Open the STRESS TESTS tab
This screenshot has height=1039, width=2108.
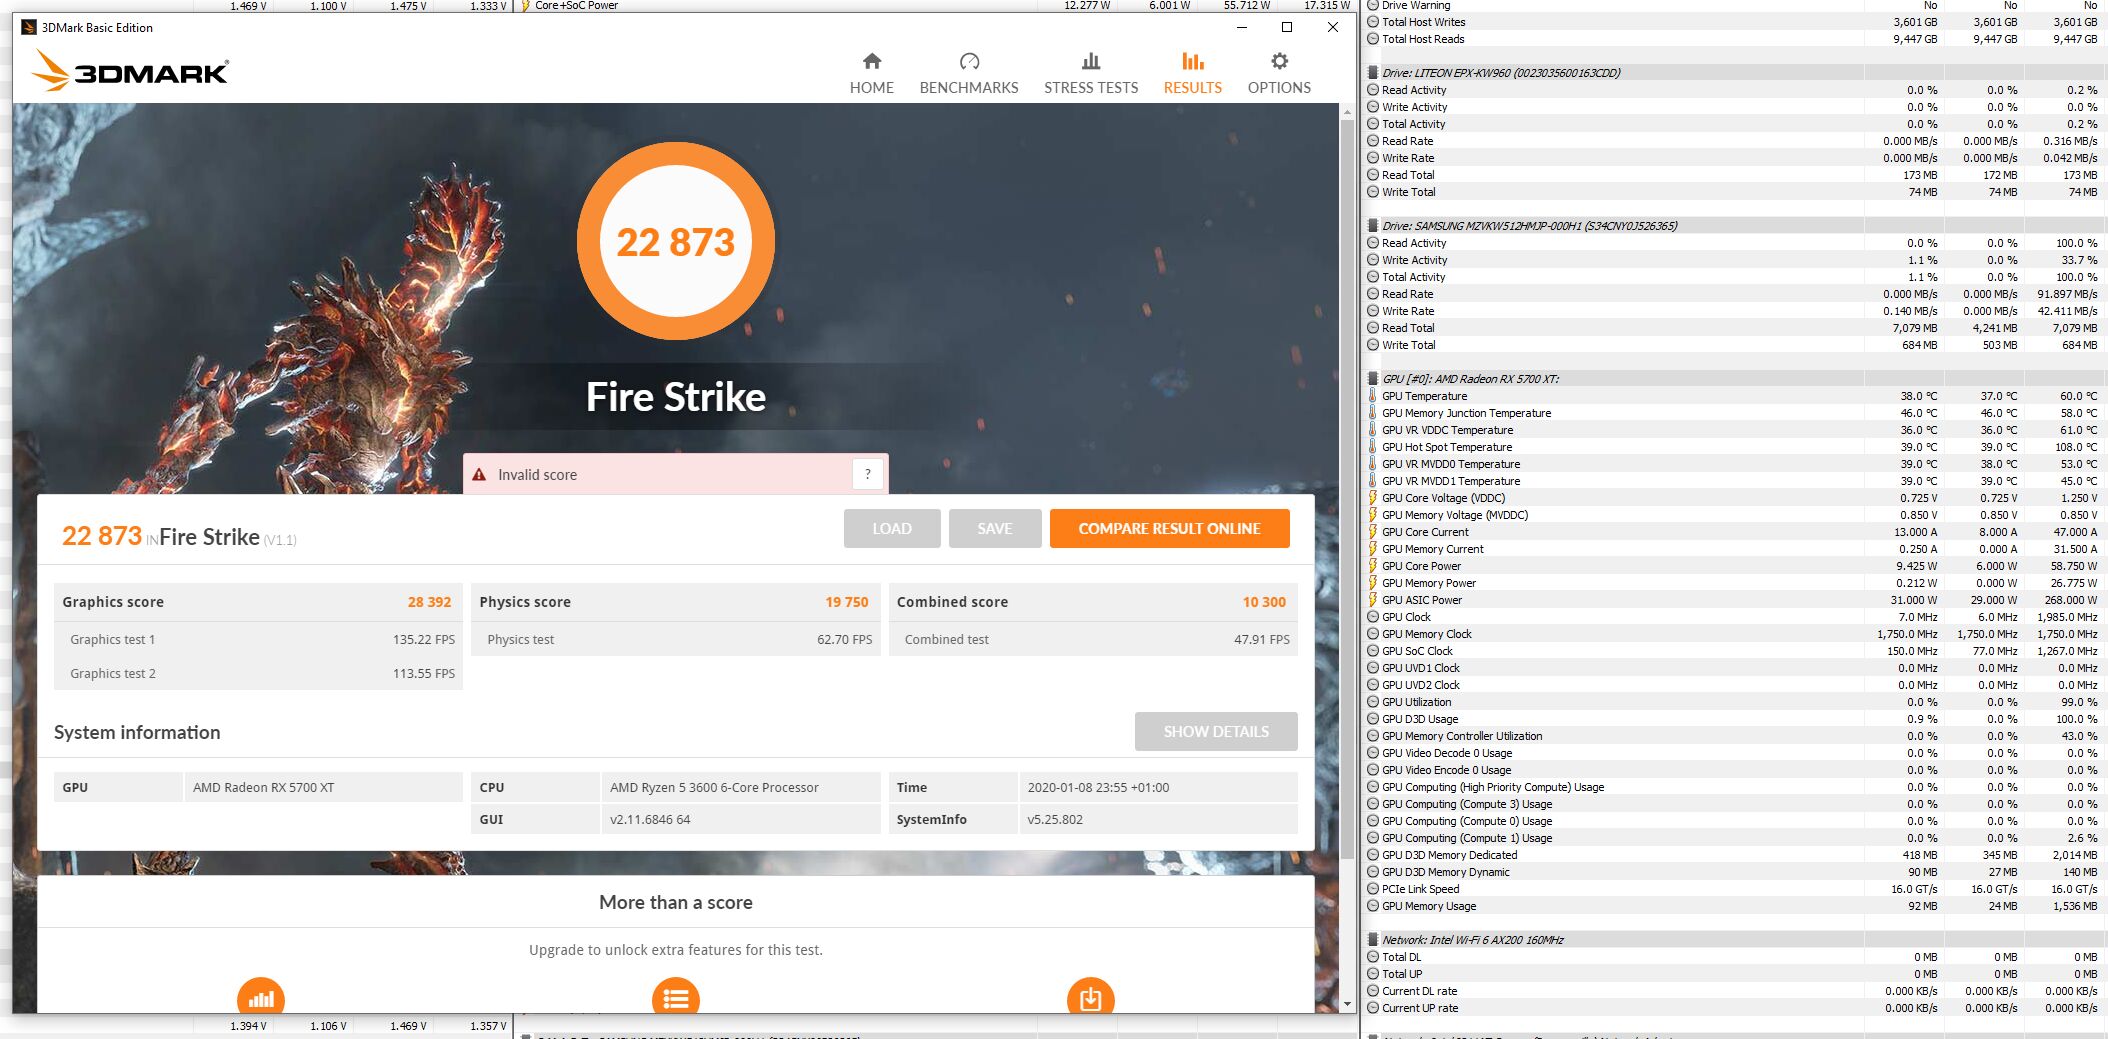[1091, 74]
